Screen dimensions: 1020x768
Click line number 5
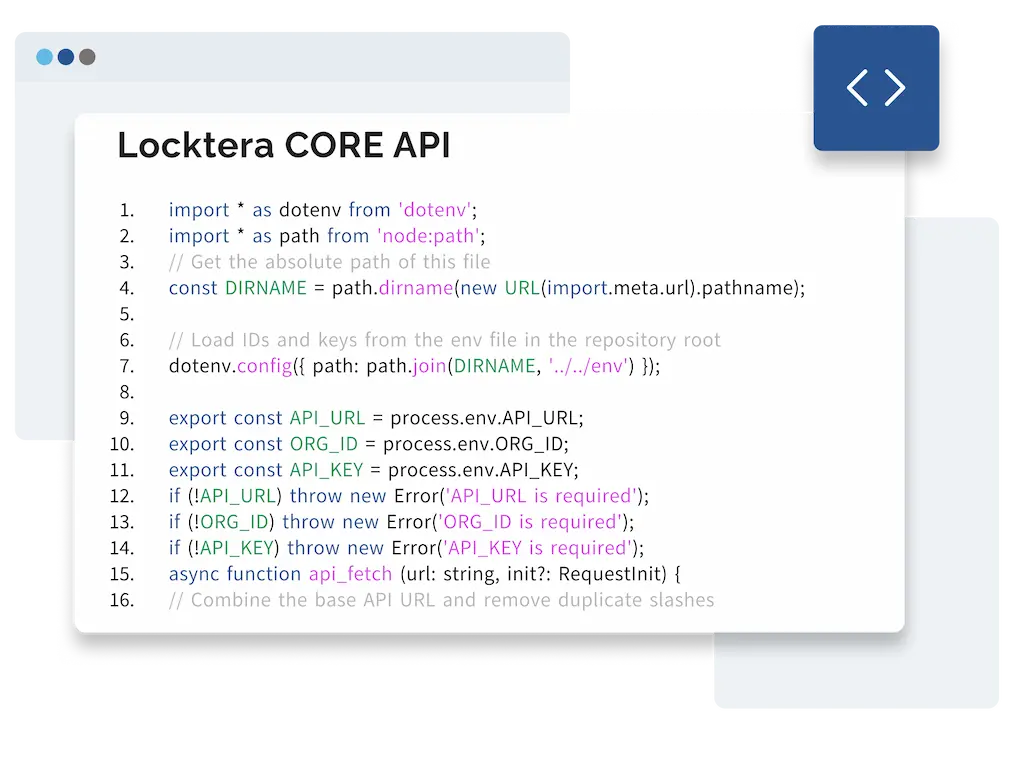[x=127, y=315]
